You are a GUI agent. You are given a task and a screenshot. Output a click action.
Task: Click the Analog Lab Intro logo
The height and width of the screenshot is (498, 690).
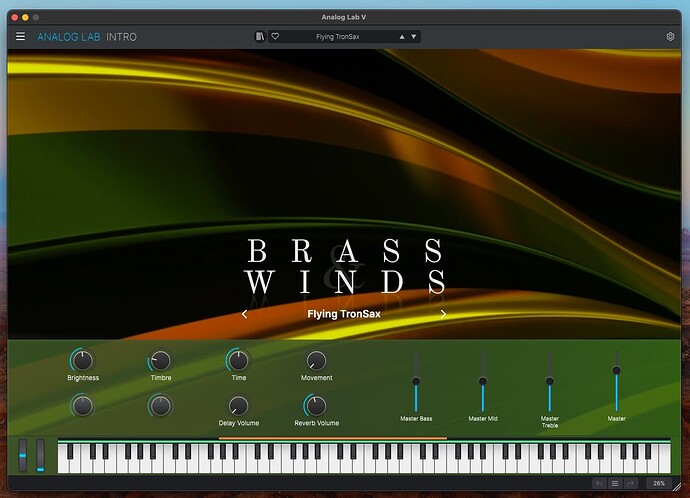(87, 37)
